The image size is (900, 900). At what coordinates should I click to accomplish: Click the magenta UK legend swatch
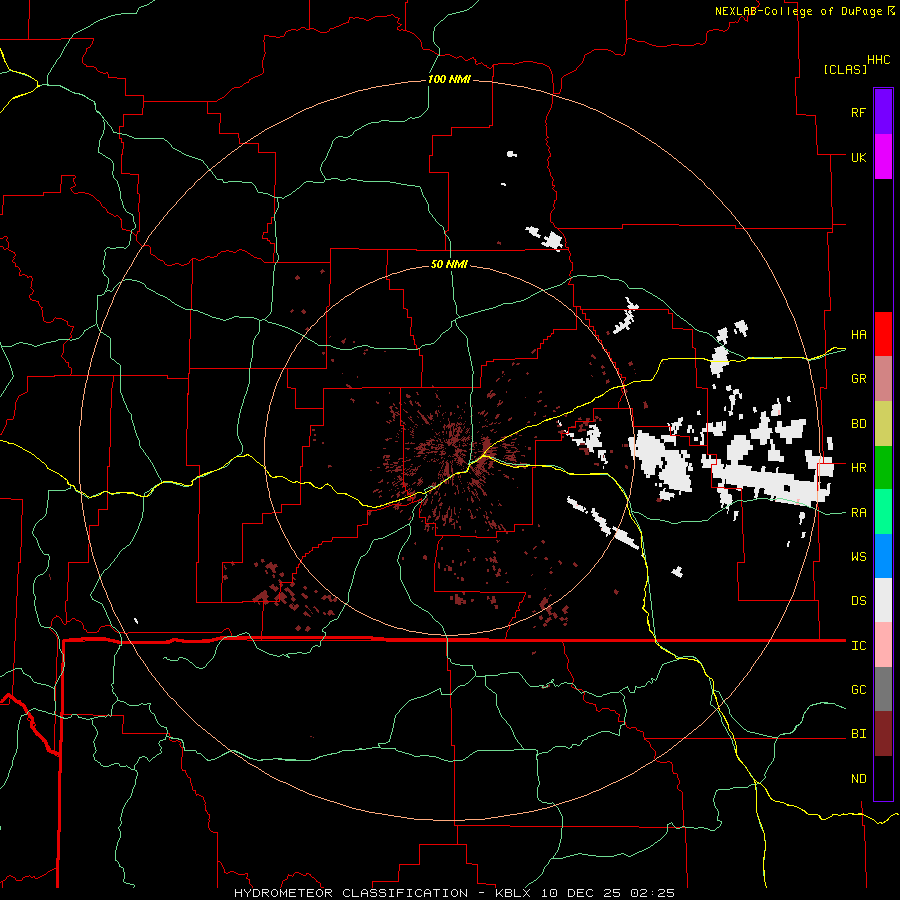click(883, 157)
